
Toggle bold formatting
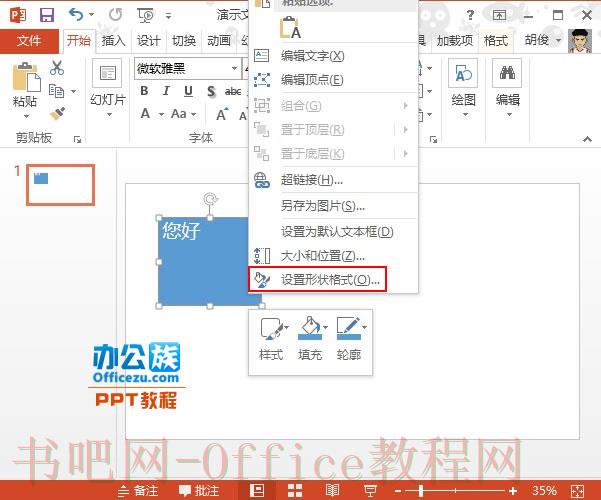coord(145,91)
